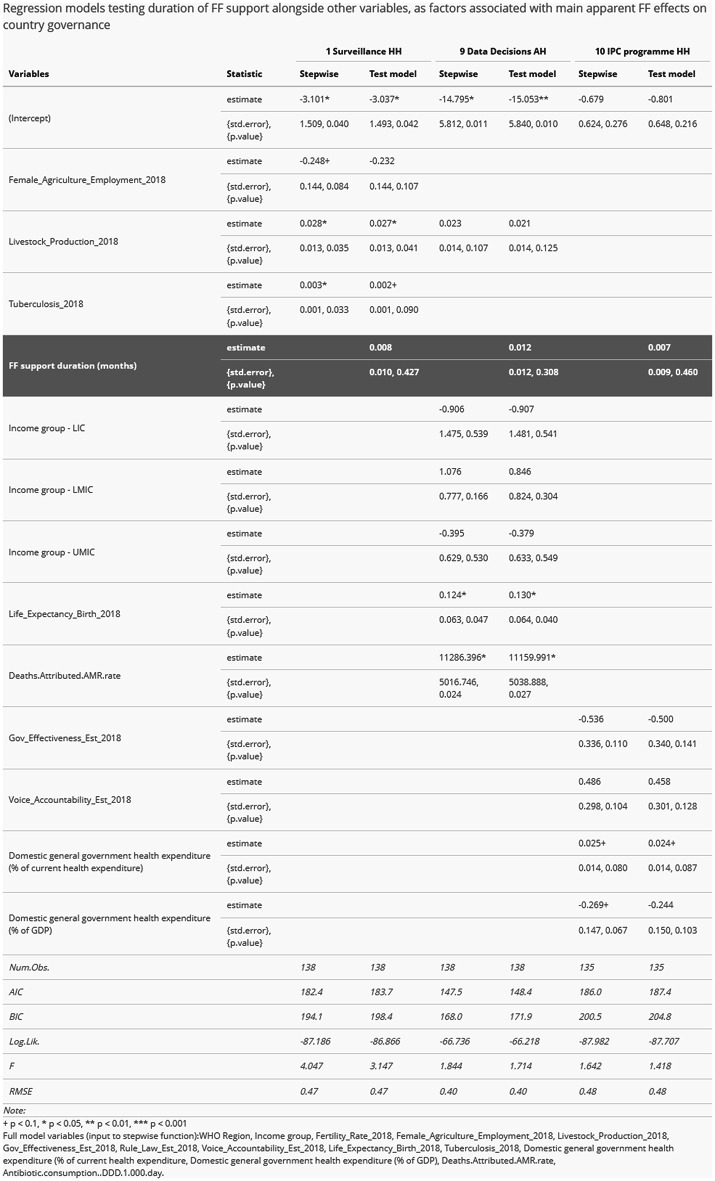Image resolution: width=715 pixels, height=1181 pixels.
Task: Select the Livestock_Production_2018 variable label
Action: 63,242
